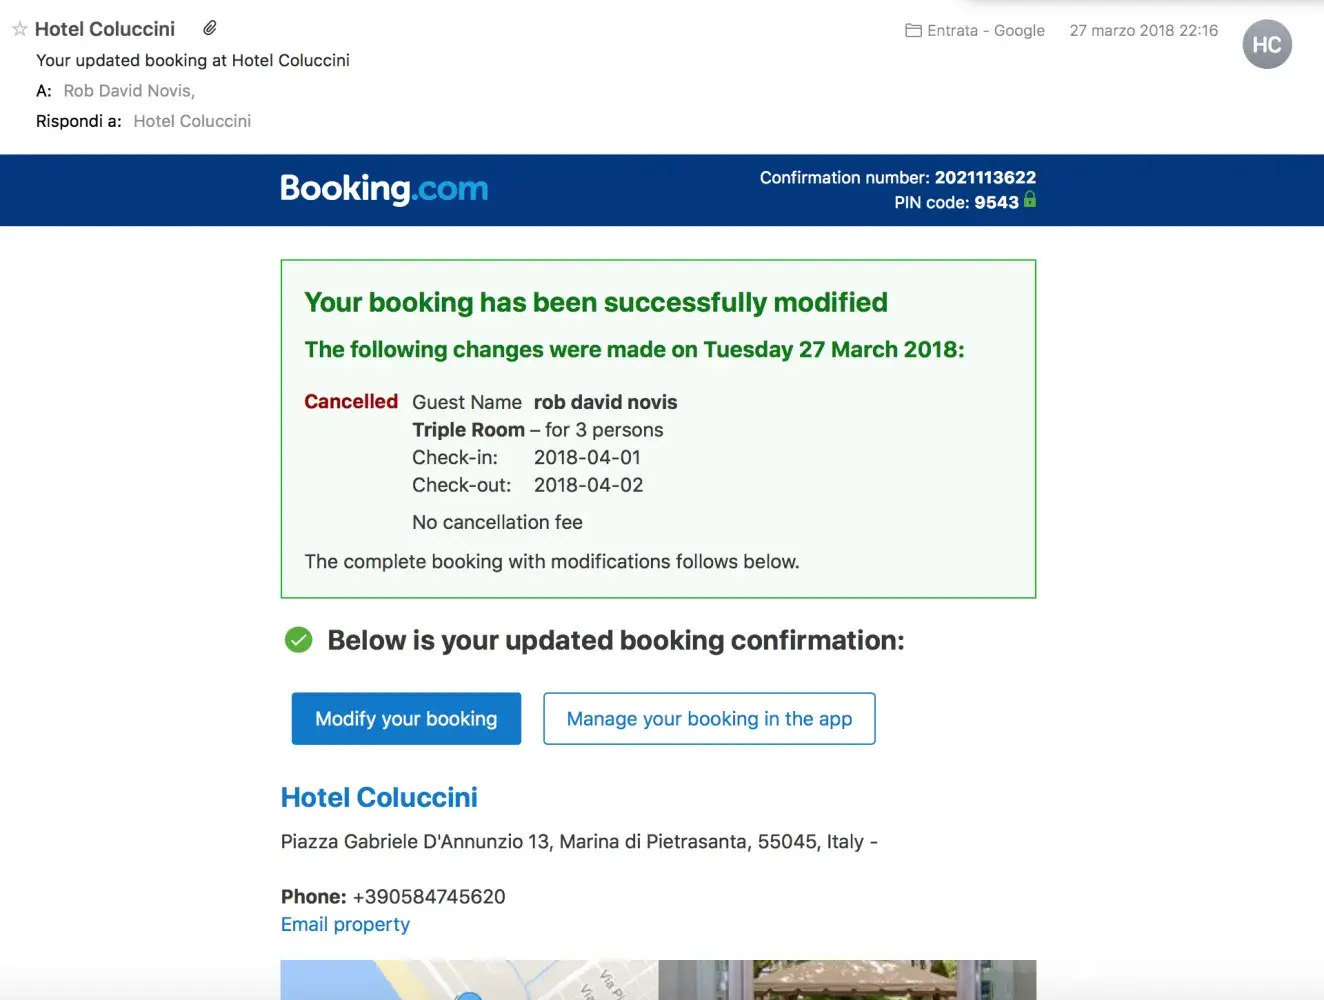Click the green checkmark confirmation icon
The image size is (1324, 1000).
(298, 640)
